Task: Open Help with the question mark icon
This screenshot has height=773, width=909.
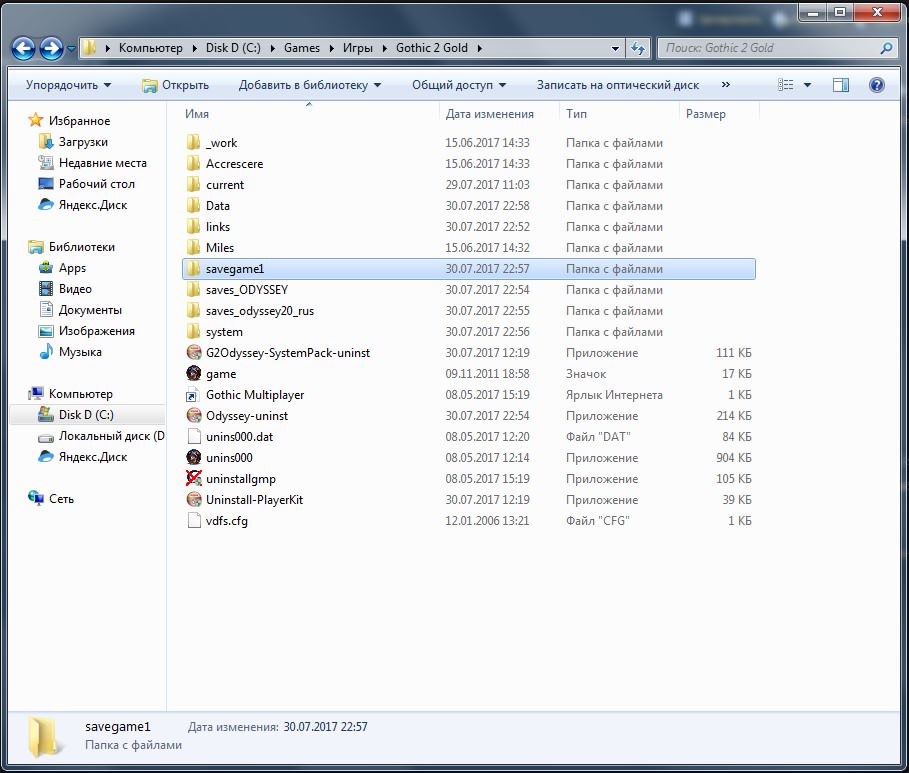Action: (877, 85)
